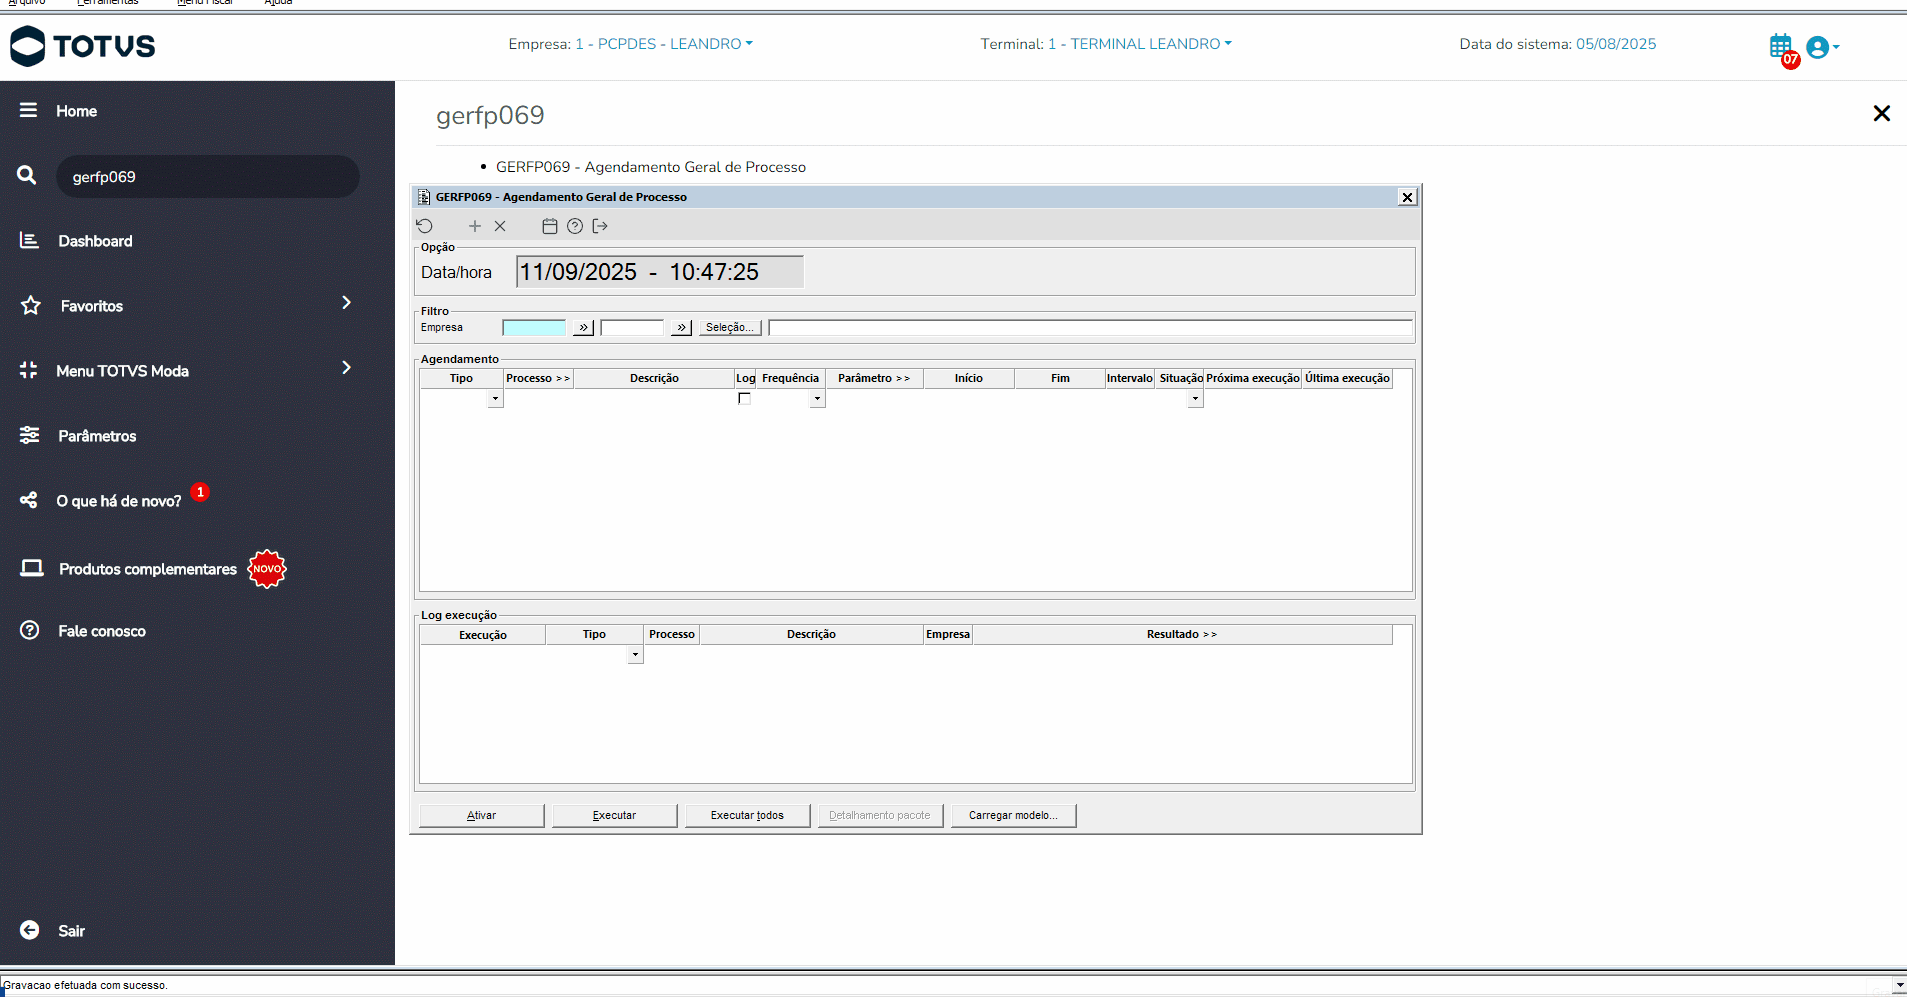Click the help question-mark toolbar icon

coord(575,226)
